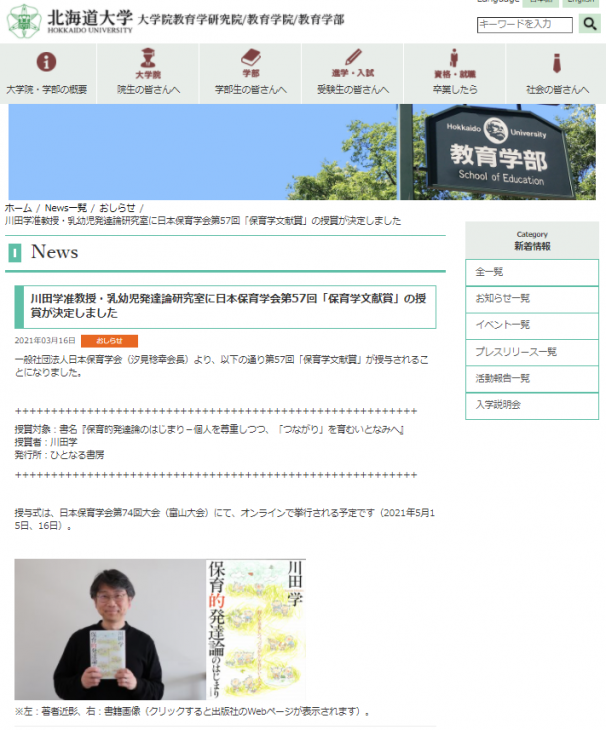Open the 受験生の皆さんへ menu item
This screenshot has width=606, height=730.
click(x=353, y=89)
